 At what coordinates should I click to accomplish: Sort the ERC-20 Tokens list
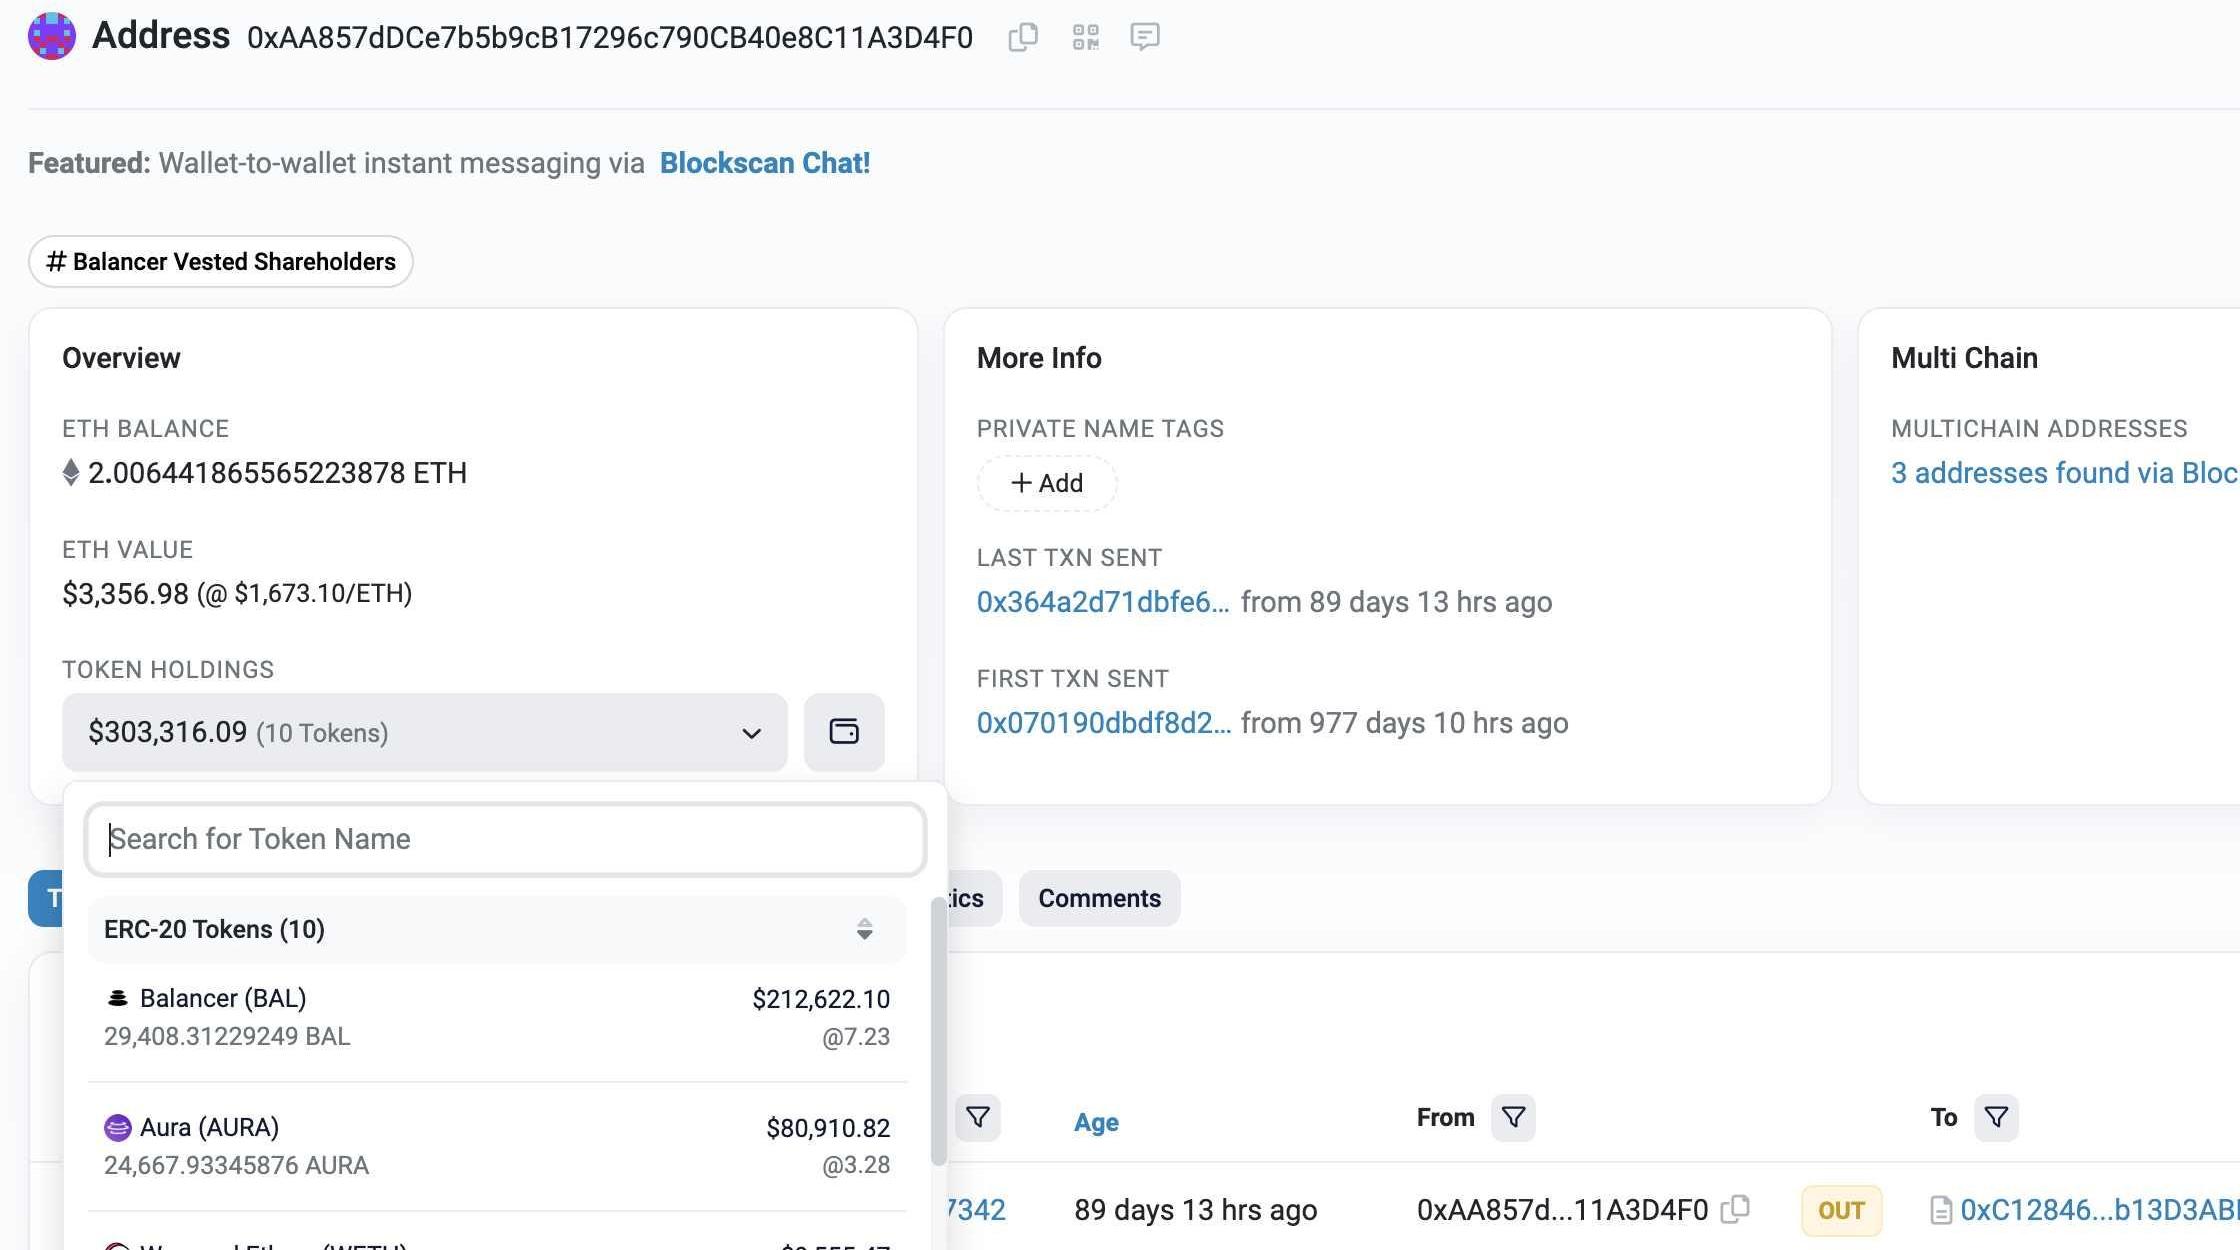(x=864, y=930)
